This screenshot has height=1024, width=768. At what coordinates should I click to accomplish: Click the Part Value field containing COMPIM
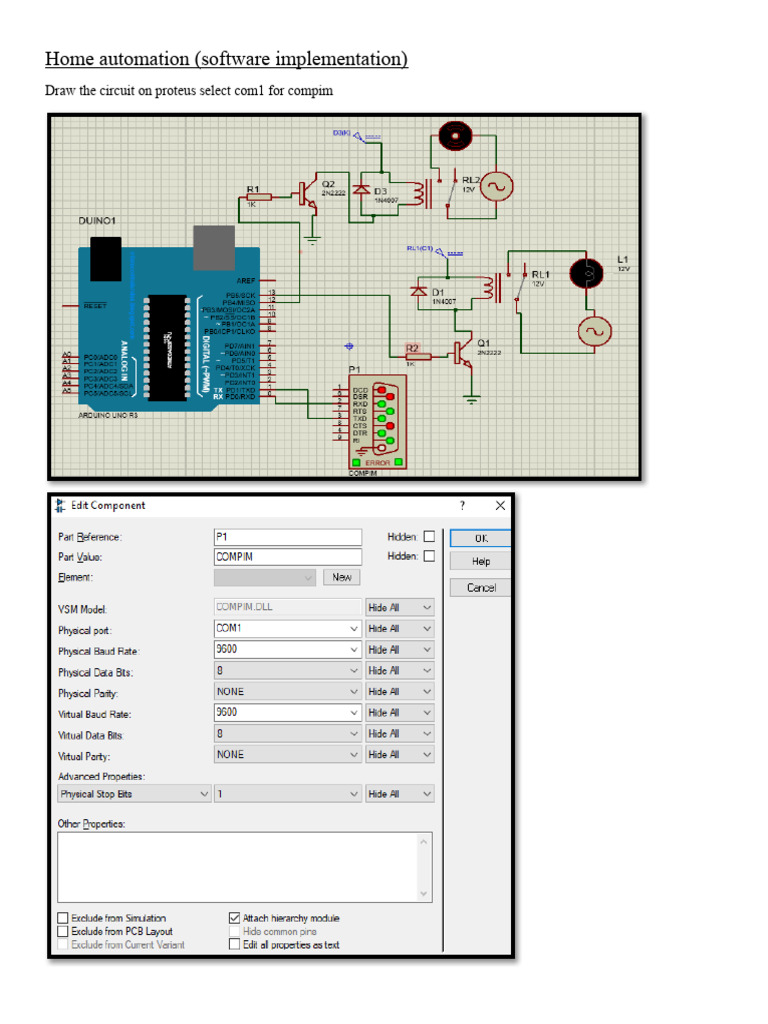(287, 556)
